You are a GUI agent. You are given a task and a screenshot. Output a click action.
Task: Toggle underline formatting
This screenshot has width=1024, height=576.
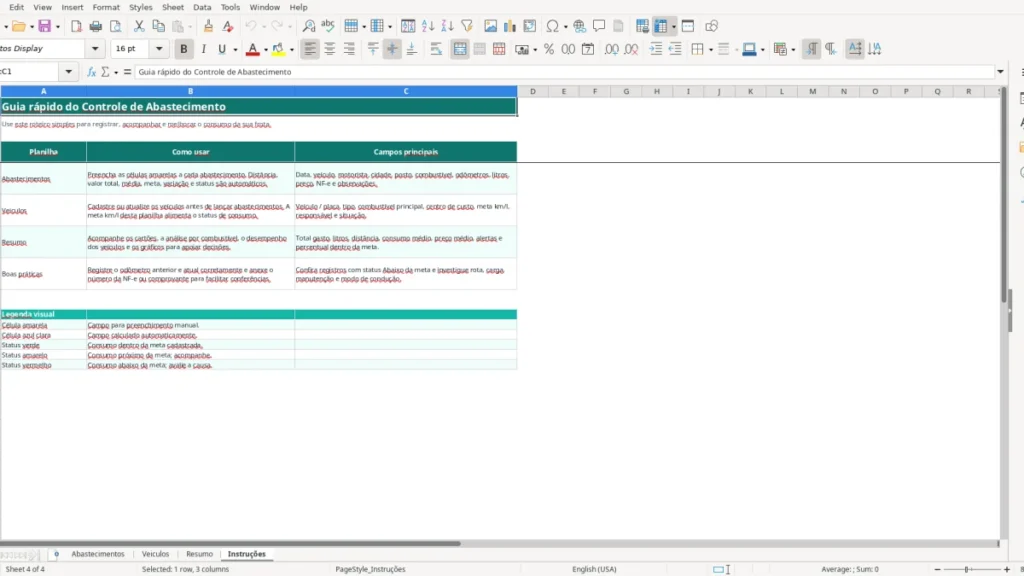tap(222, 49)
